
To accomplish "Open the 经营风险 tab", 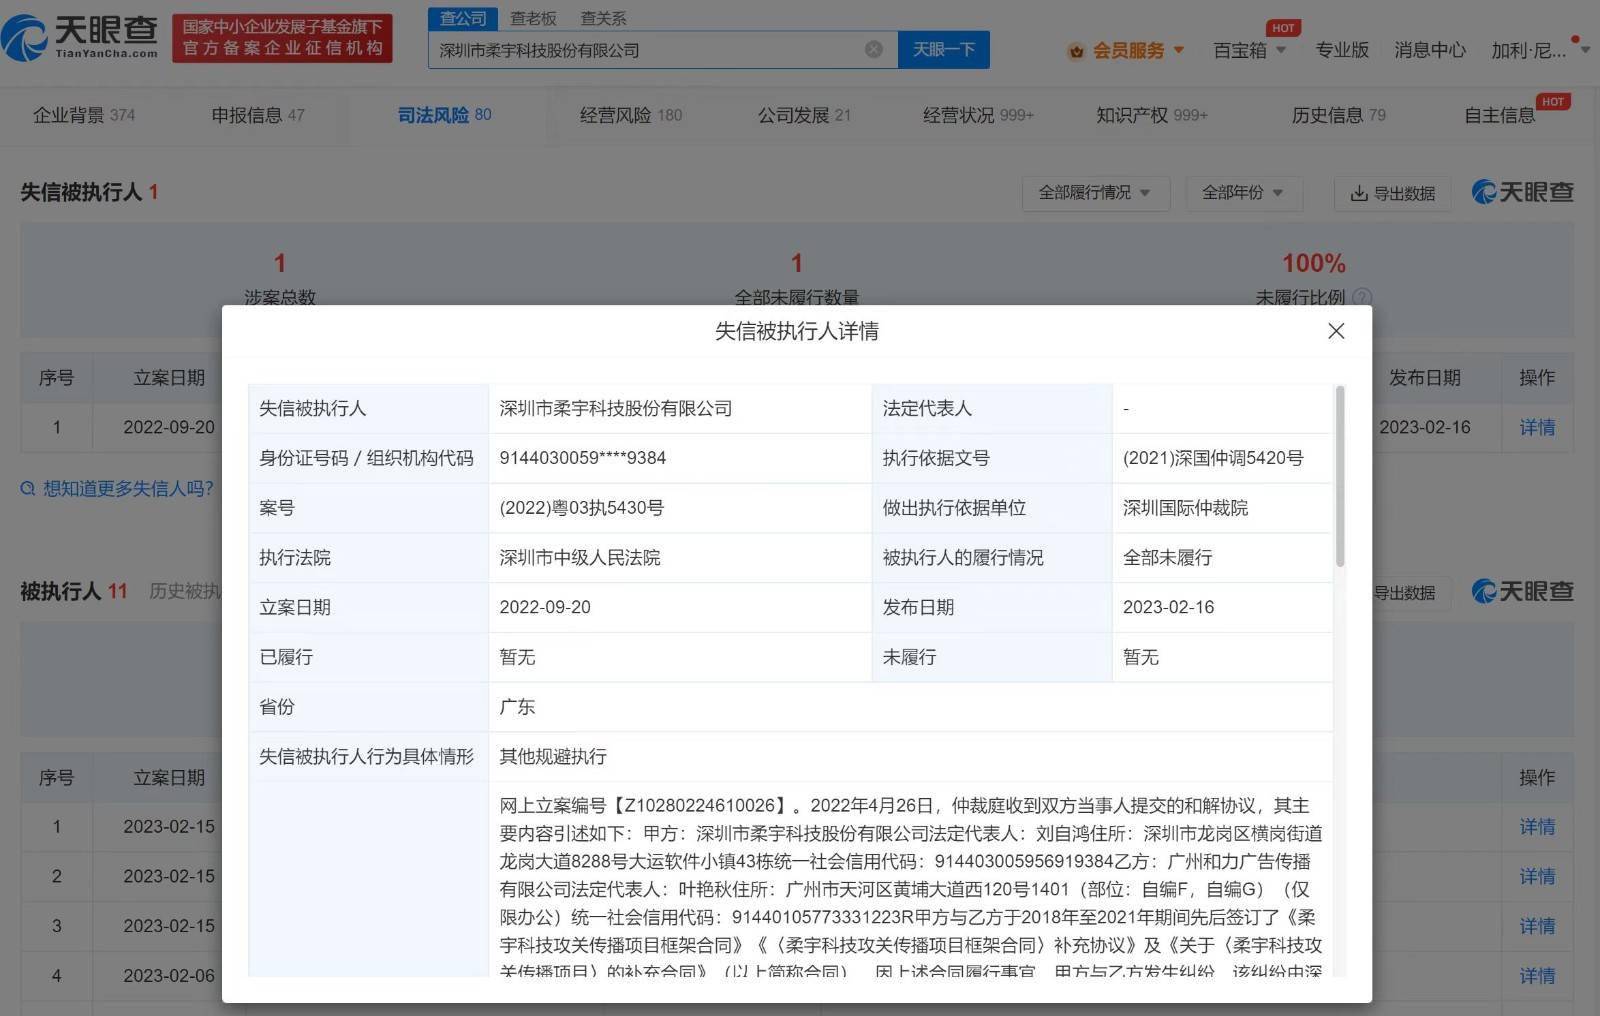I will (631, 115).
